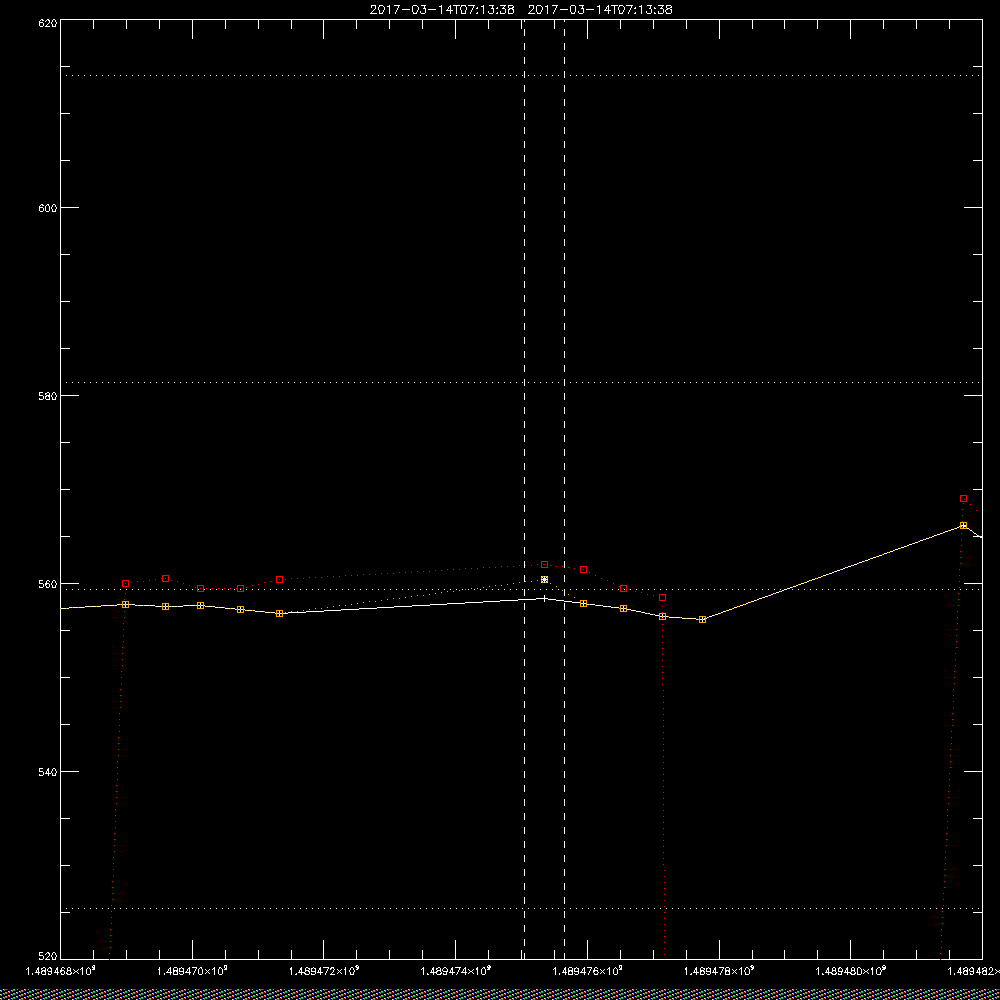Click the lowest dotted horizontal line near 525
1000x1000 pixels.
pyautogui.click(x=521, y=908)
